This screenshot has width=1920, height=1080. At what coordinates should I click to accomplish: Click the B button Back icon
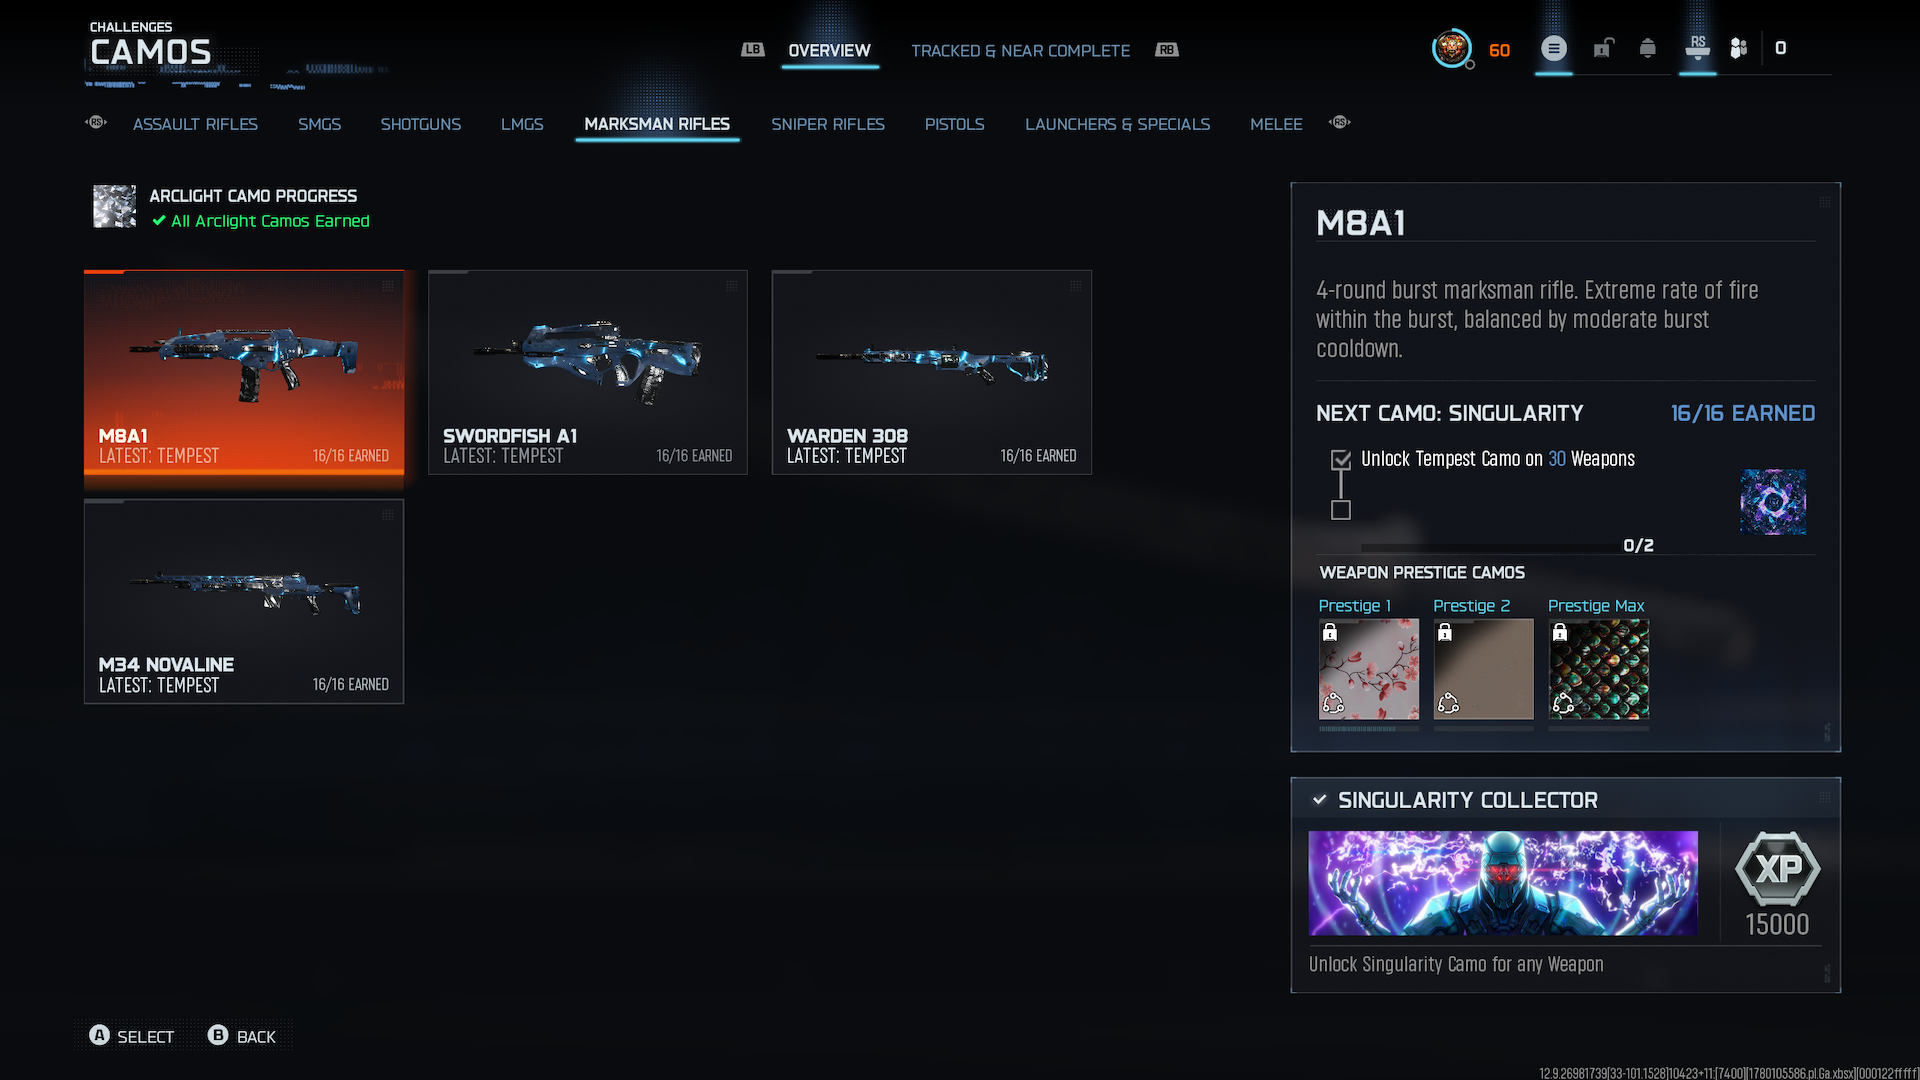[x=218, y=1036]
